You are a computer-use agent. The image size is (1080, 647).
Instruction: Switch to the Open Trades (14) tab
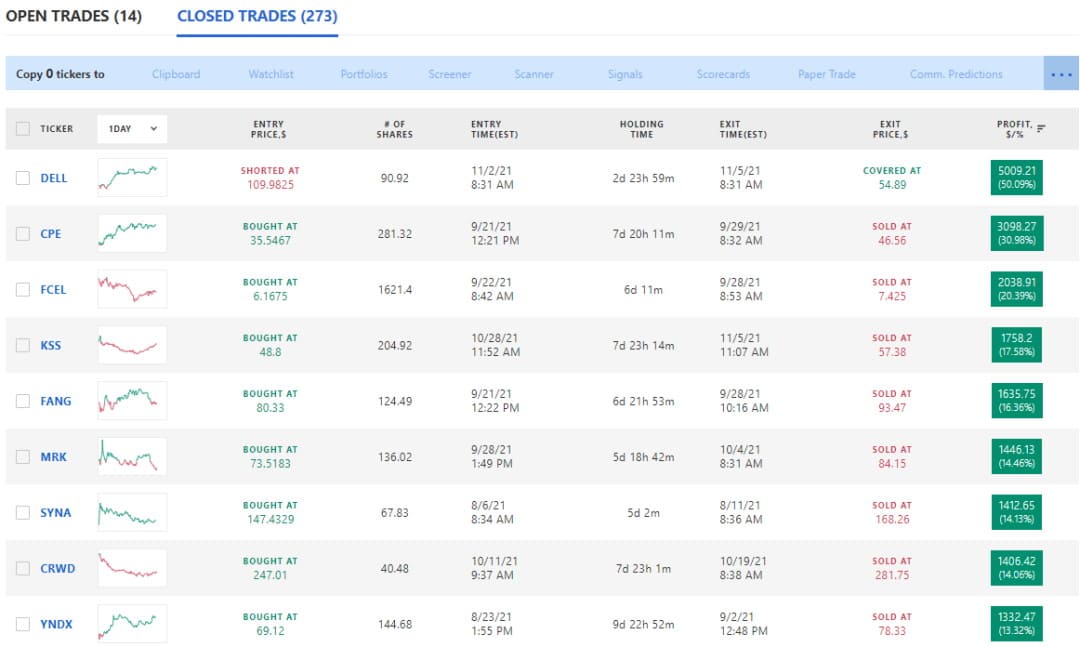[74, 17]
